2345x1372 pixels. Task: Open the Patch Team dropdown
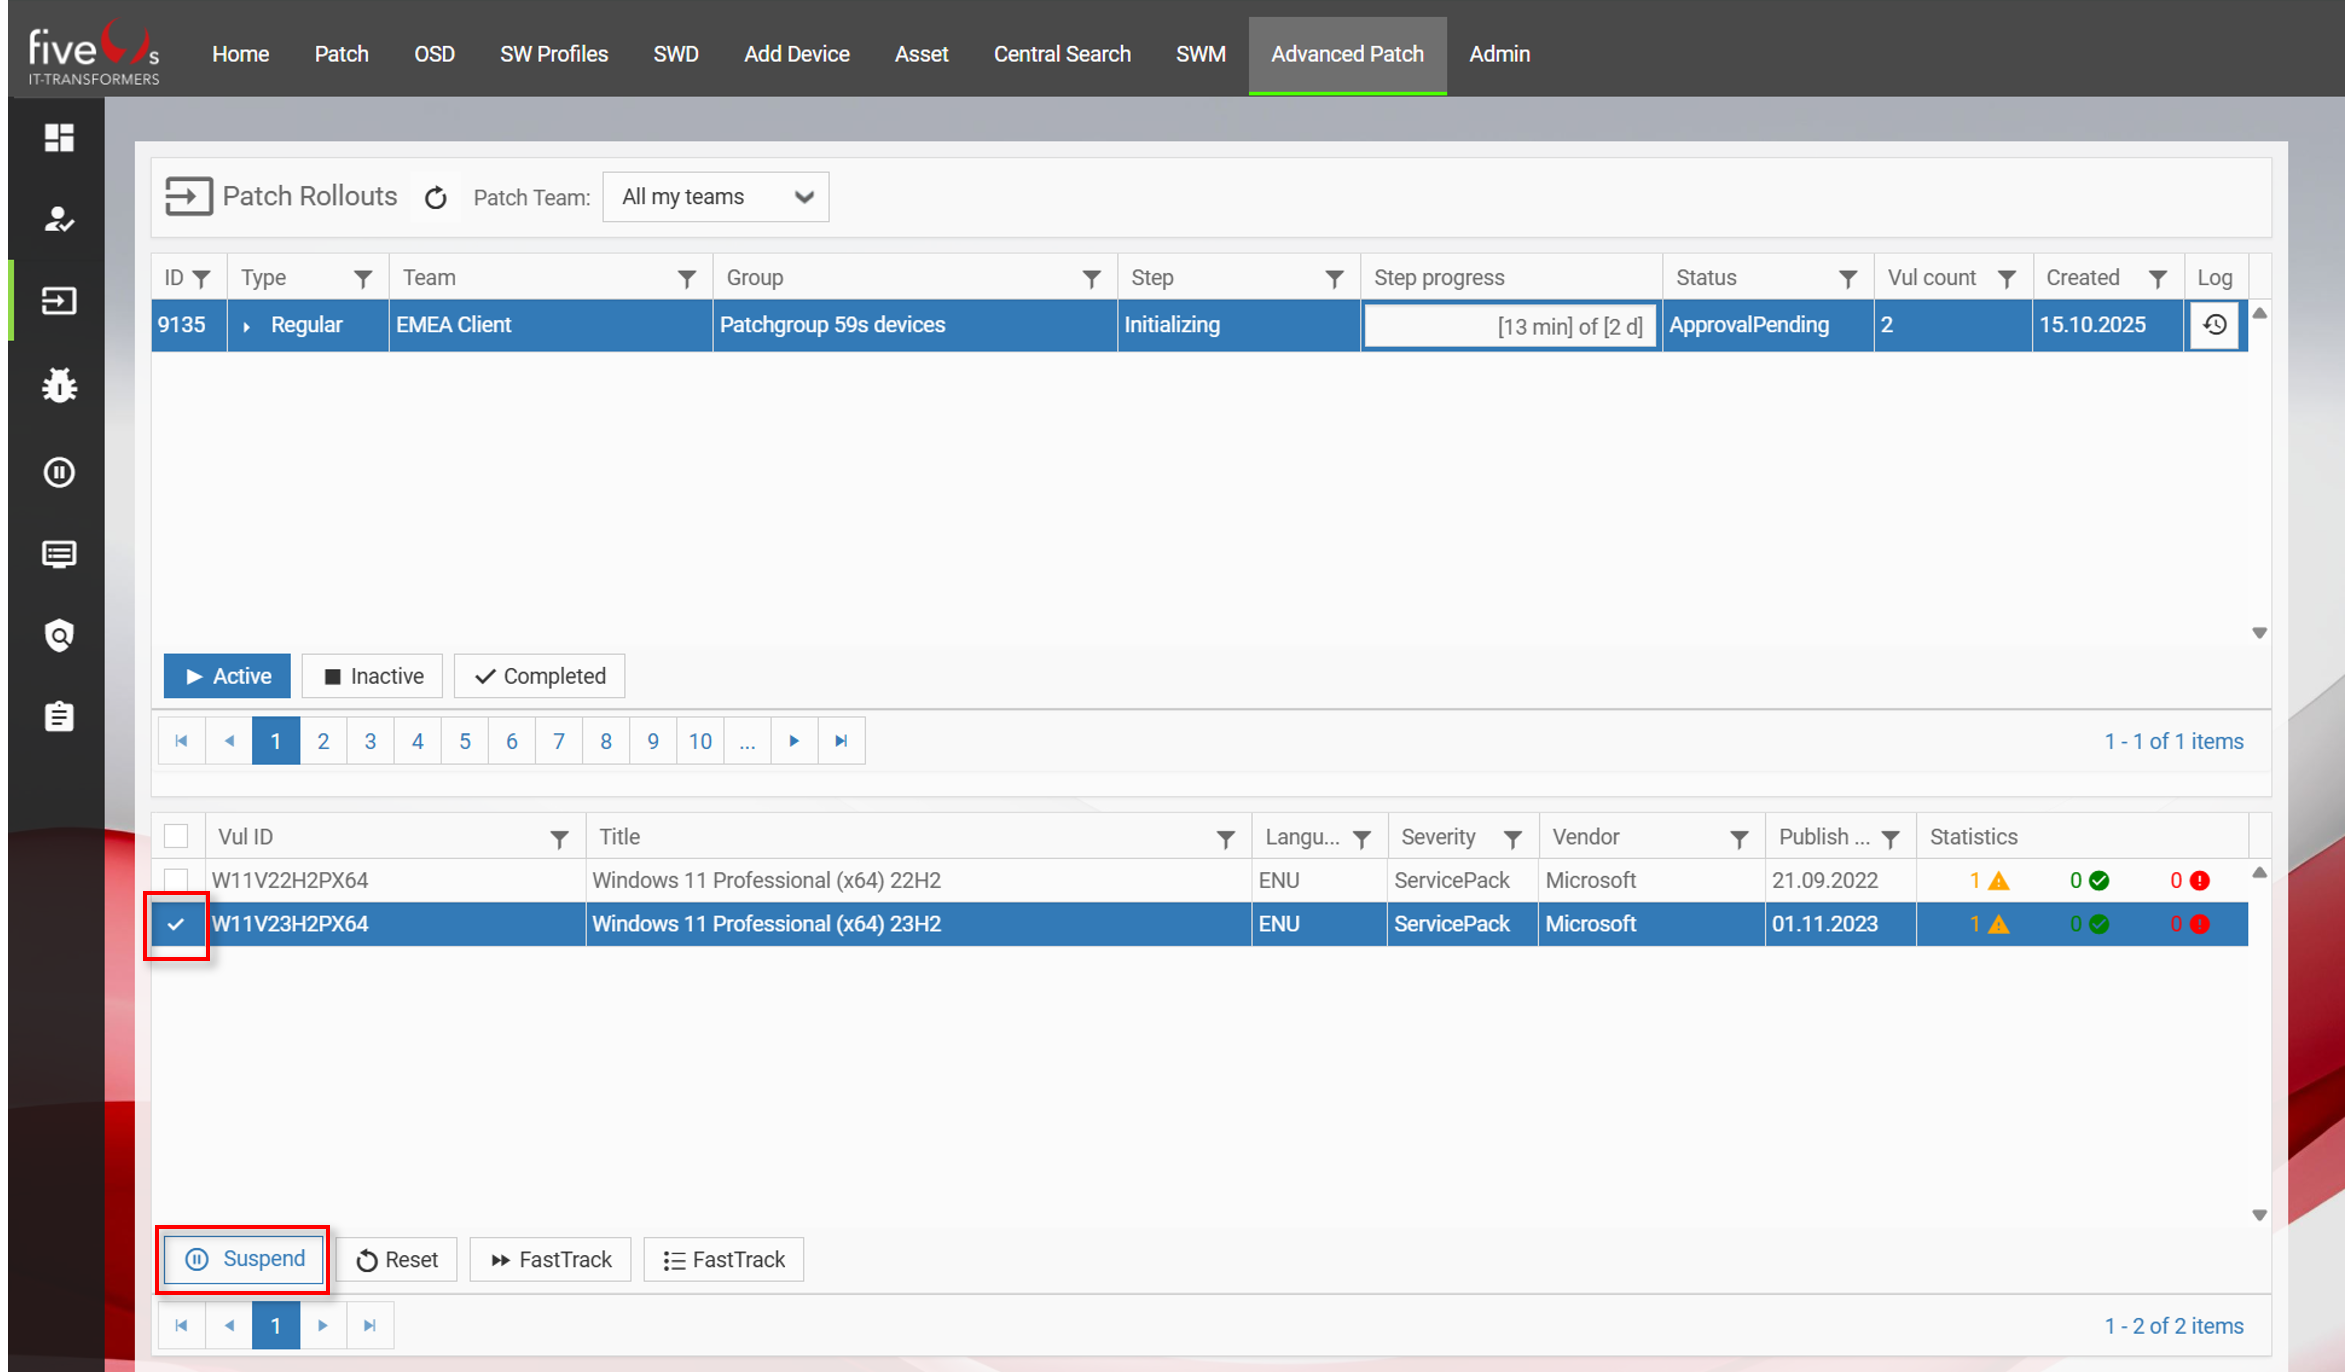pos(715,197)
